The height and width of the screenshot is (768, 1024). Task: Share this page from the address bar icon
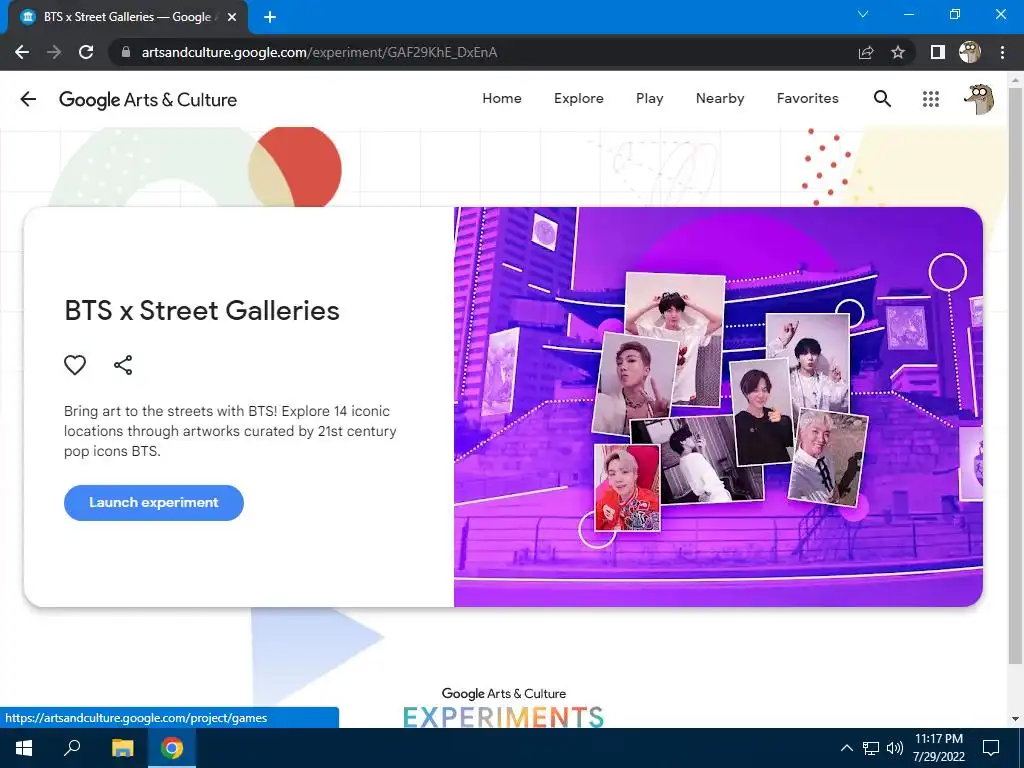pos(866,52)
